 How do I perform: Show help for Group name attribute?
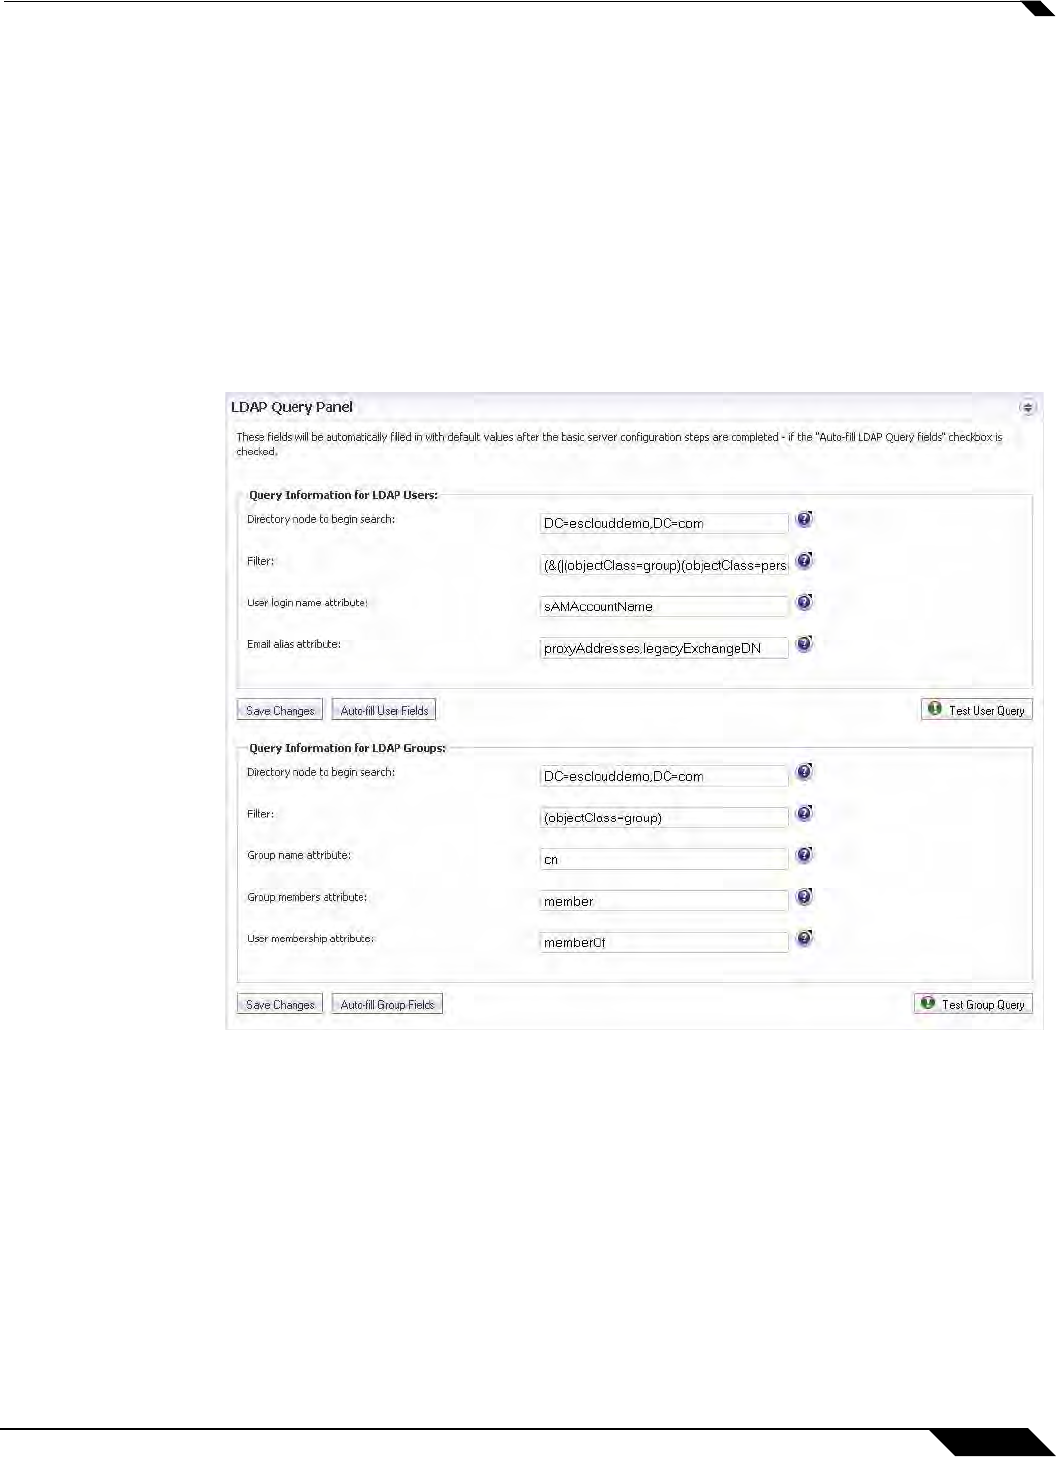tap(804, 856)
